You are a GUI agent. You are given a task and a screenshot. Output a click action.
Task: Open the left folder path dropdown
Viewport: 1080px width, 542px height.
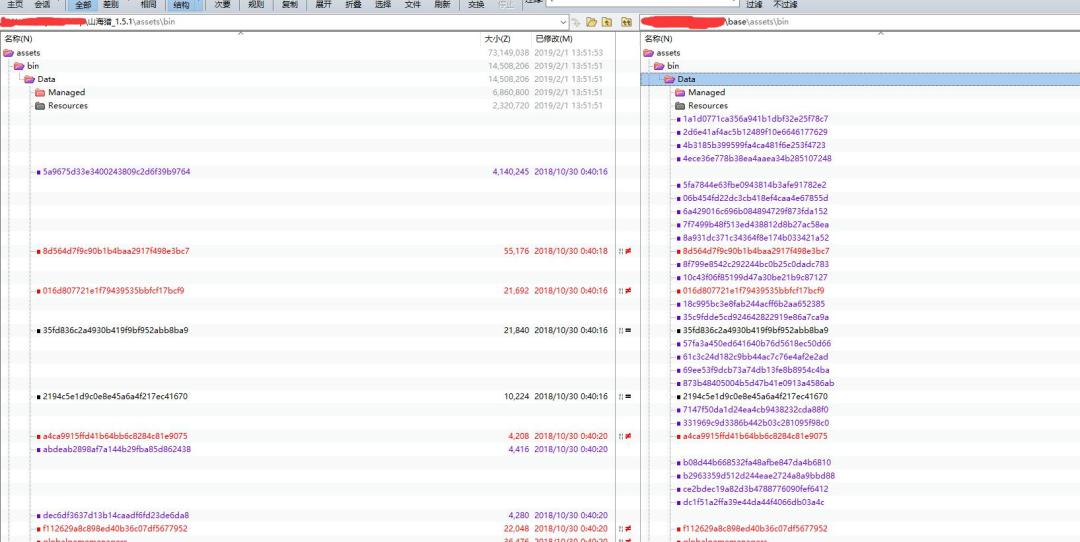pos(563,21)
